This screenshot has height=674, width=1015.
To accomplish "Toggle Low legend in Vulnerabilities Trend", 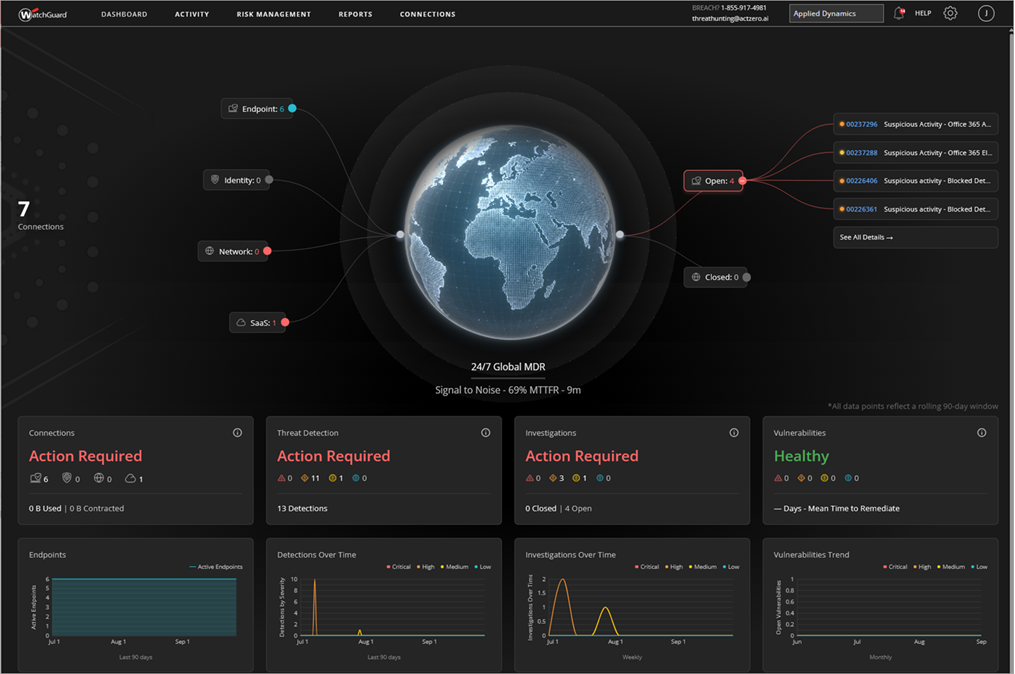I will (979, 567).
